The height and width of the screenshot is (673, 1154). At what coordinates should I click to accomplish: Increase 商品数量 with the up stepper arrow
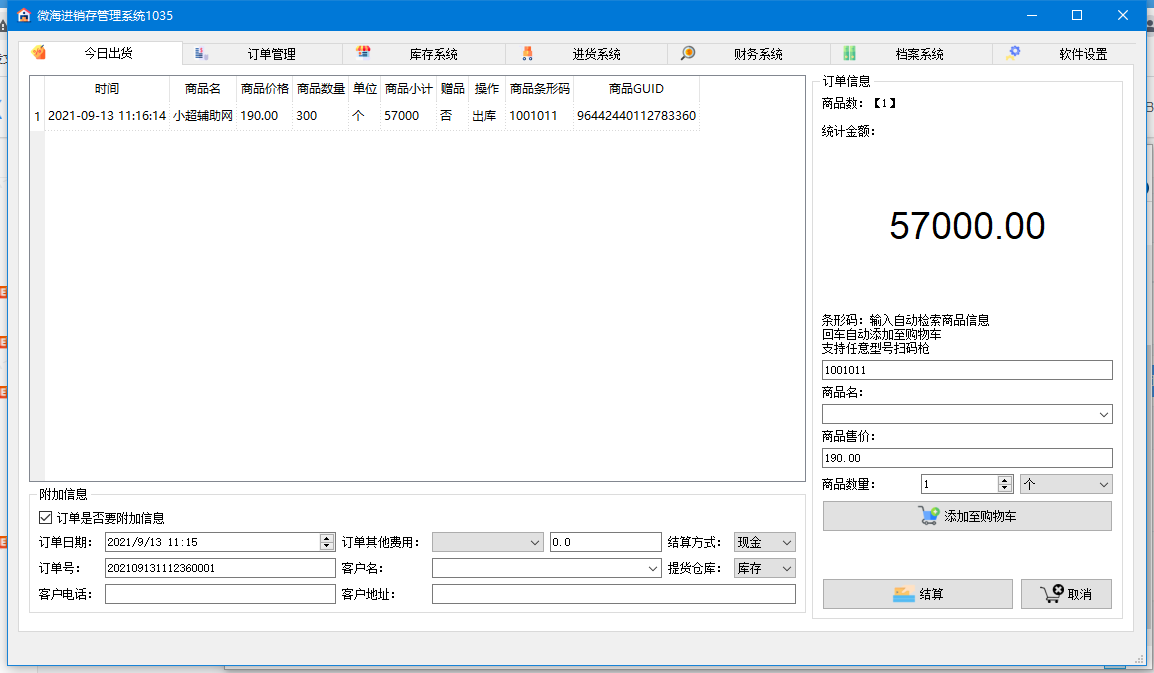1004,479
